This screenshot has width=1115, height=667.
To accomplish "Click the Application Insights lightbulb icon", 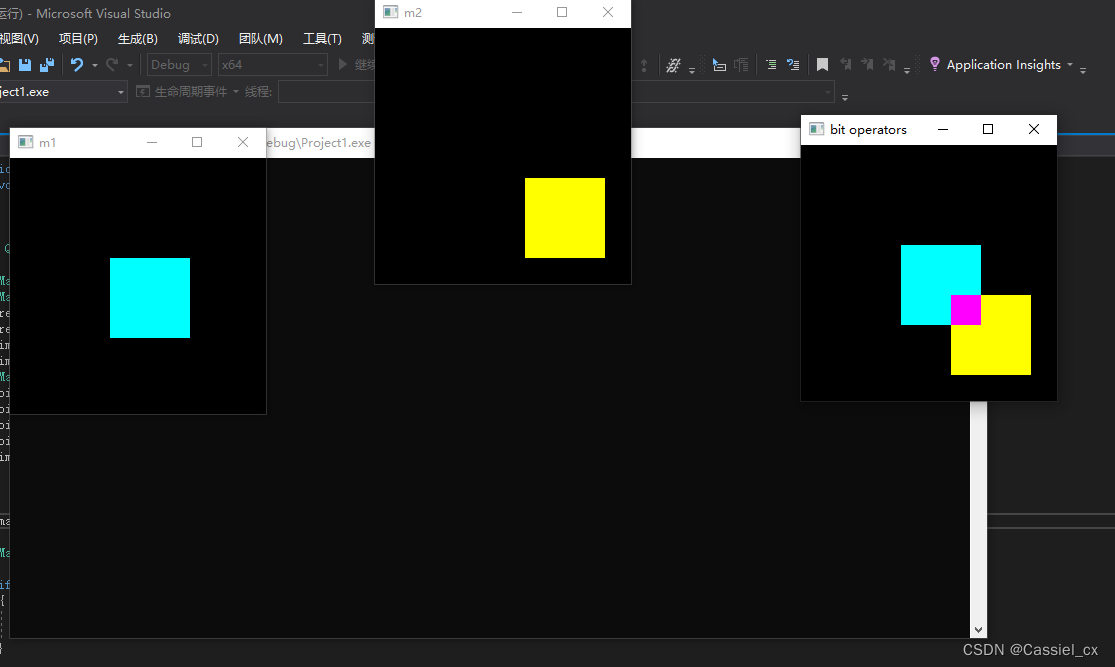I will click(934, 65).
